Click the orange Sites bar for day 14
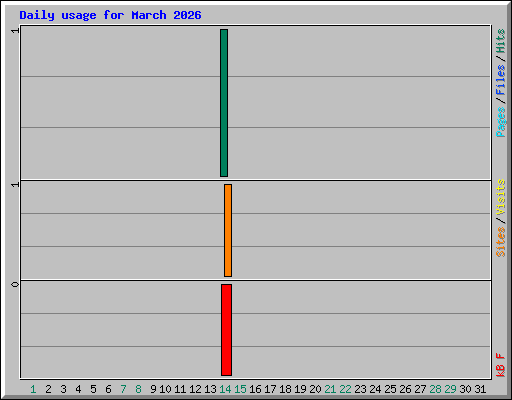The width and height of the screenshot is (512, 400). [228, 230]
